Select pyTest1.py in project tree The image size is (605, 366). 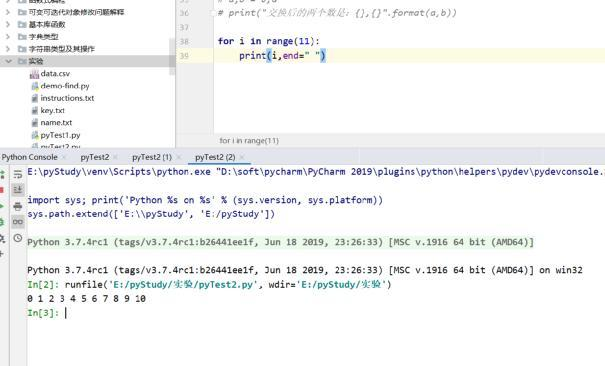(x=60, y=135)
